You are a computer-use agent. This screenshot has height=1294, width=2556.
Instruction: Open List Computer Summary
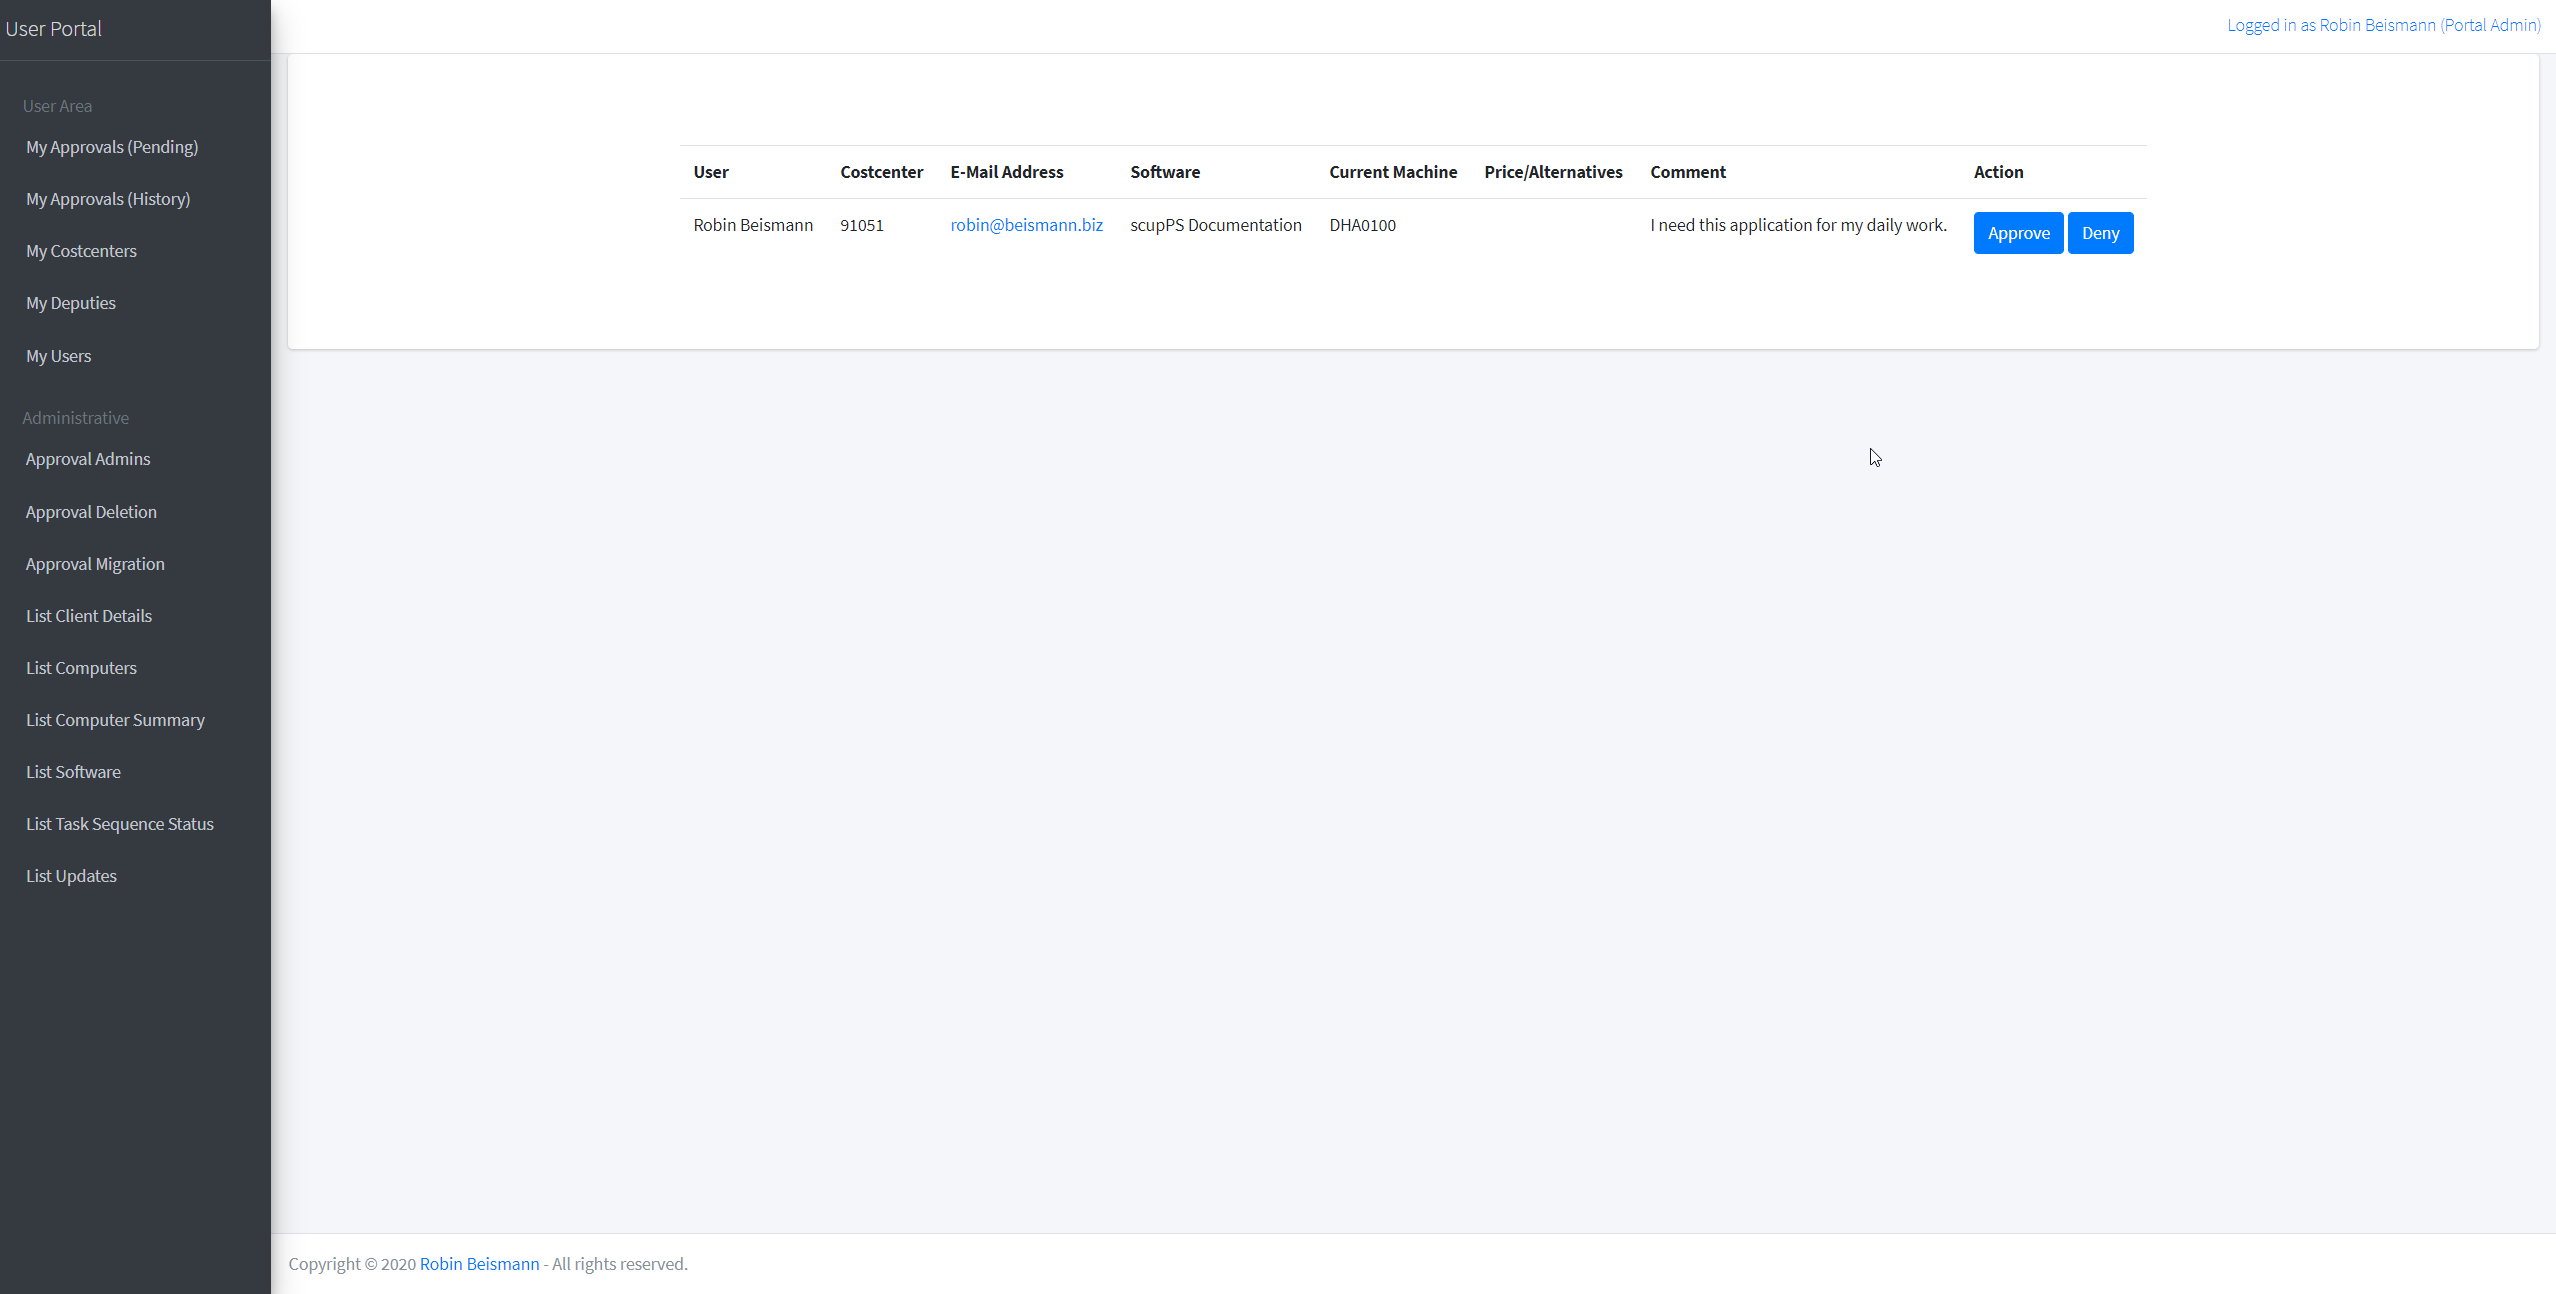115,720
